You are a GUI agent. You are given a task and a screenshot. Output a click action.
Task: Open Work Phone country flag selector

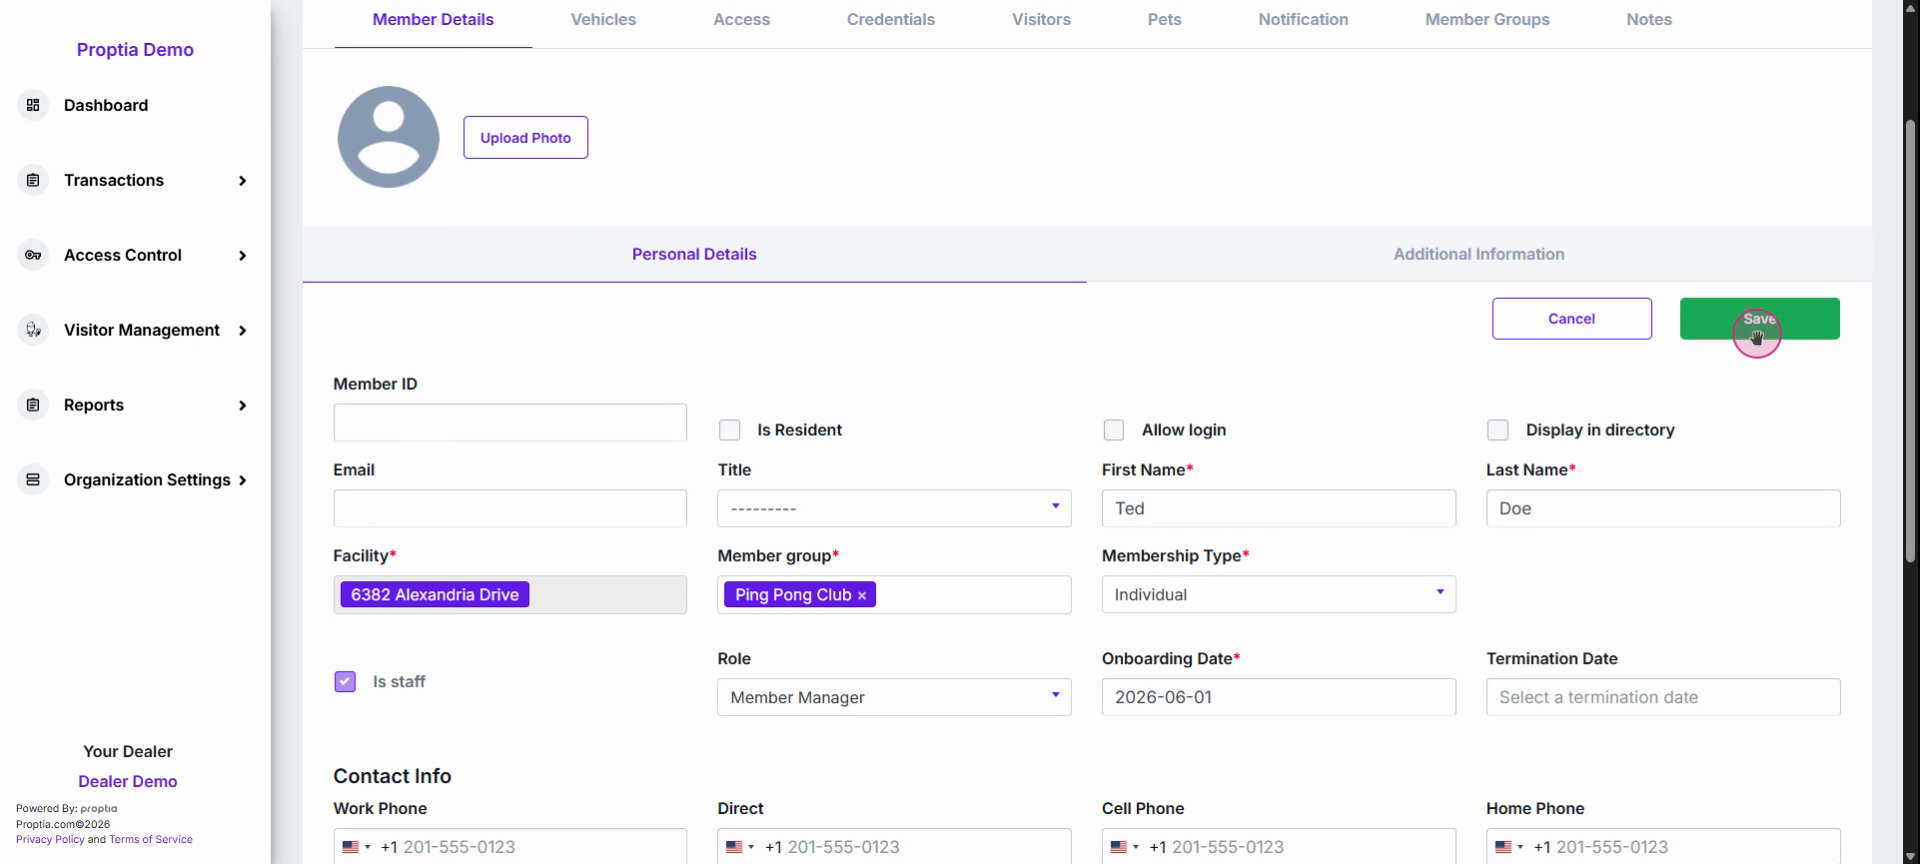point(356,847)
